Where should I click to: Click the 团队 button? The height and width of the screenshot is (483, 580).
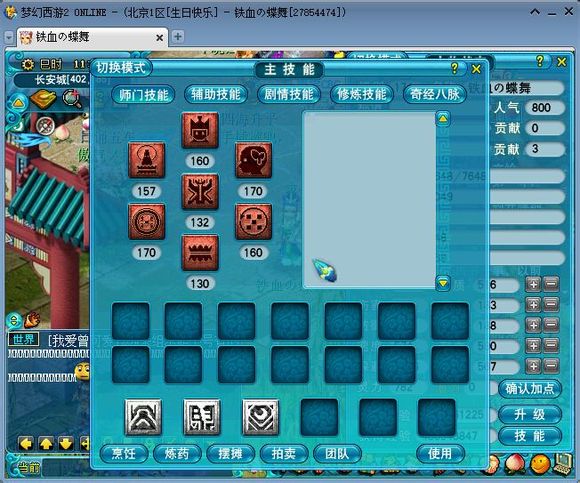click(x=337, y=454)
